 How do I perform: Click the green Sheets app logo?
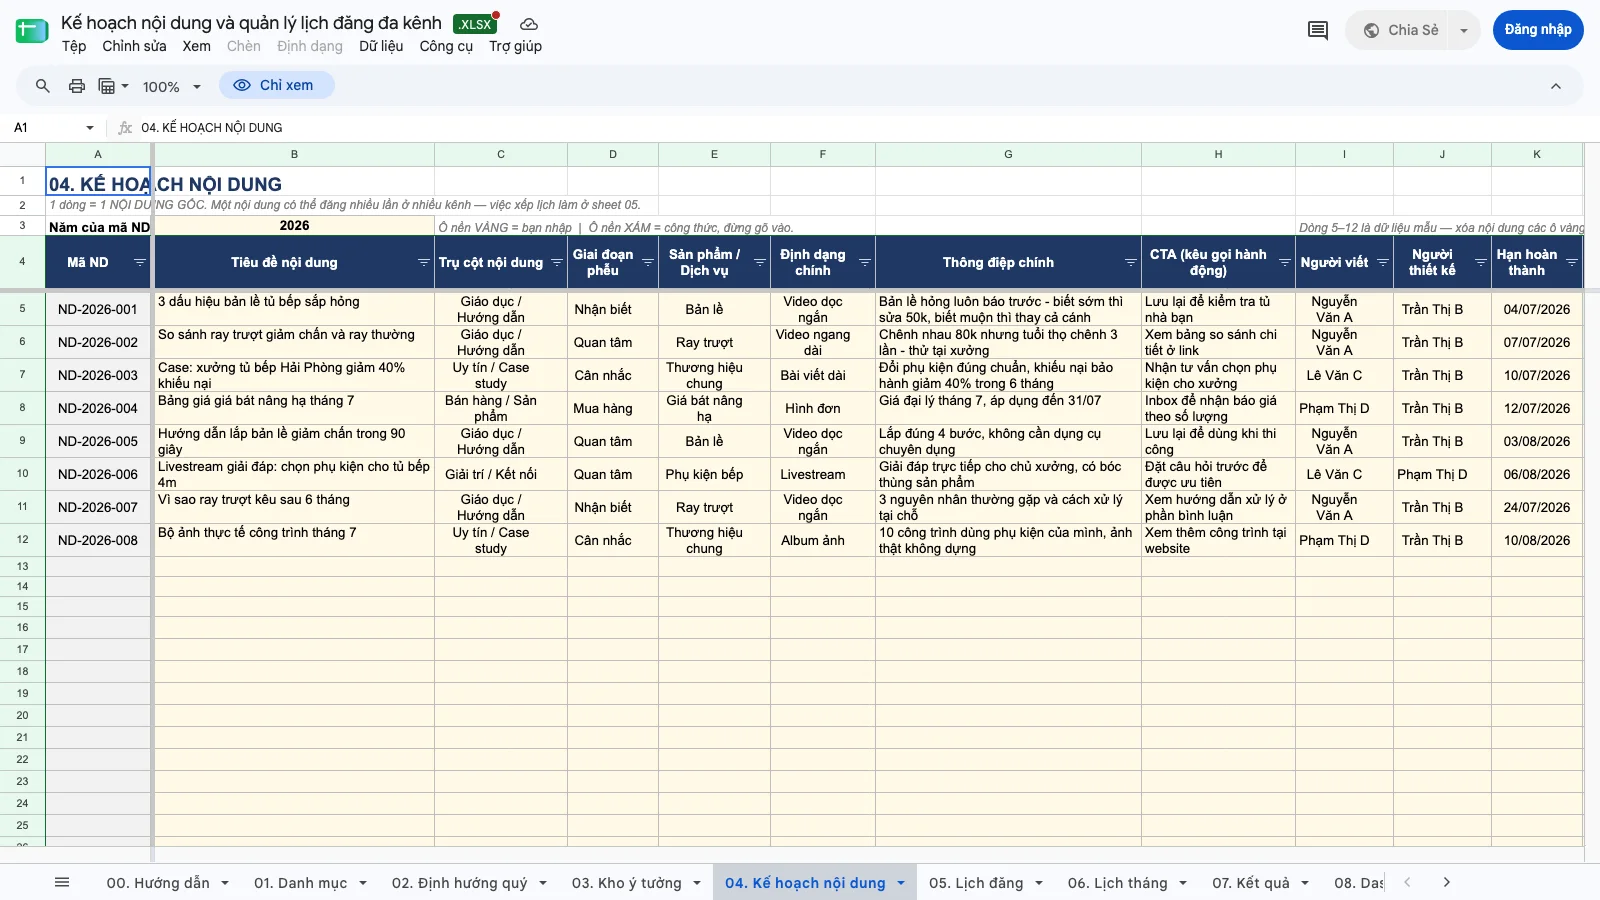pos(32,31)
